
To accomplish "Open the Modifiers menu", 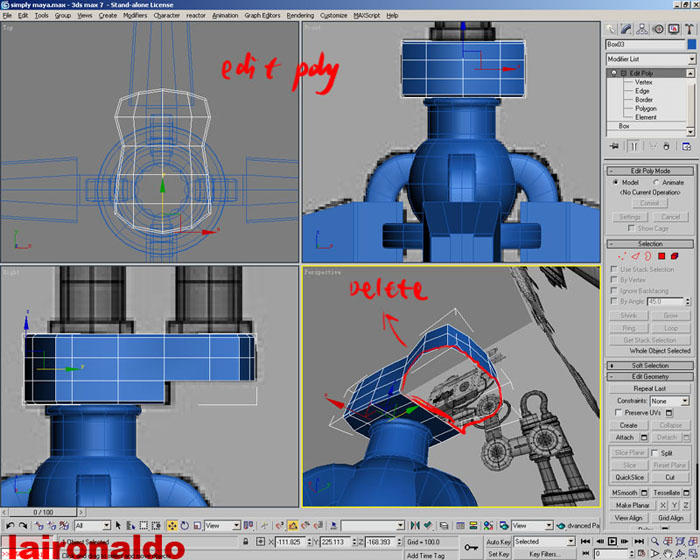I will coord(134,16).
